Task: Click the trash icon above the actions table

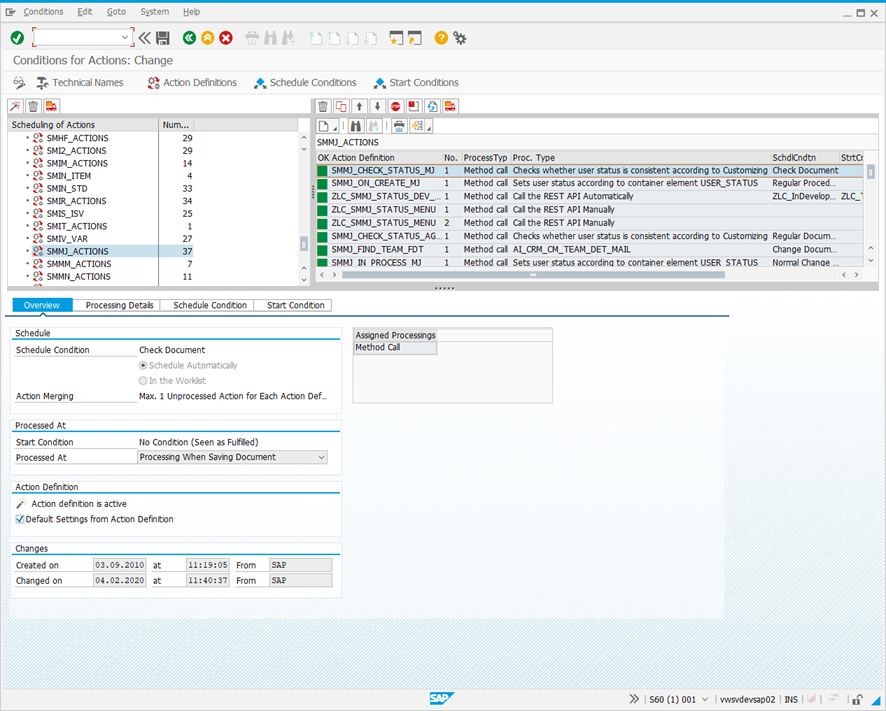Action: pos(323,106)
